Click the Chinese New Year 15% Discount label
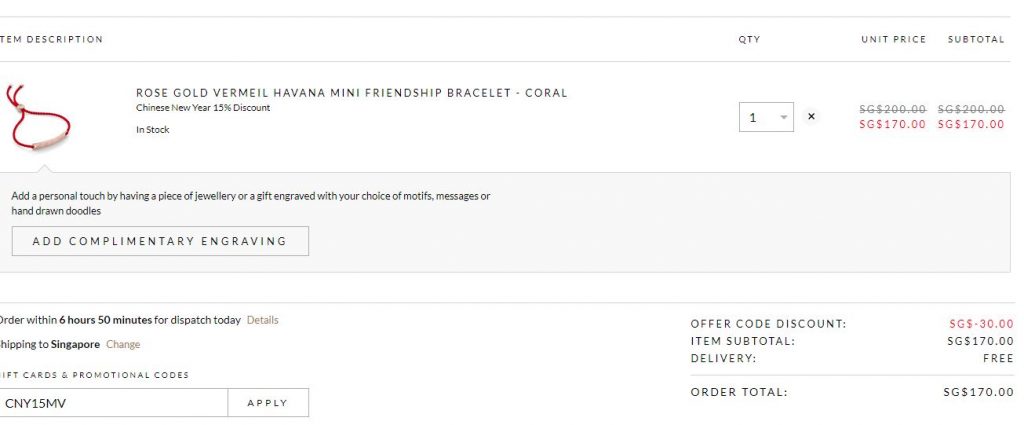The height and width of the screenshot is (425, 1024). [x=203, y=108]
